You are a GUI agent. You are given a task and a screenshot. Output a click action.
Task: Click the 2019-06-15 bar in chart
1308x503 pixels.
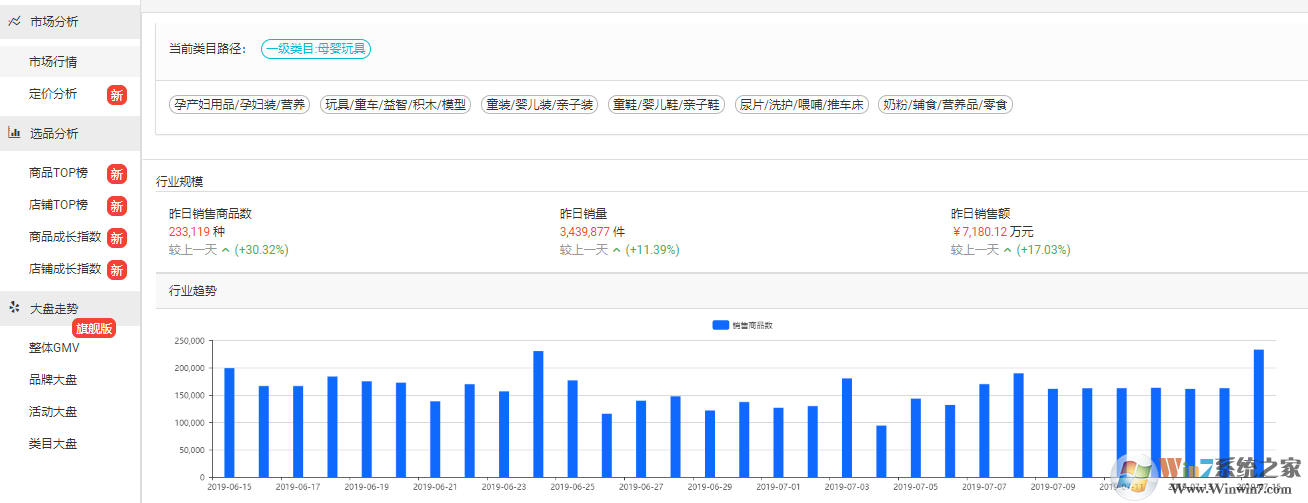point(229,422)
